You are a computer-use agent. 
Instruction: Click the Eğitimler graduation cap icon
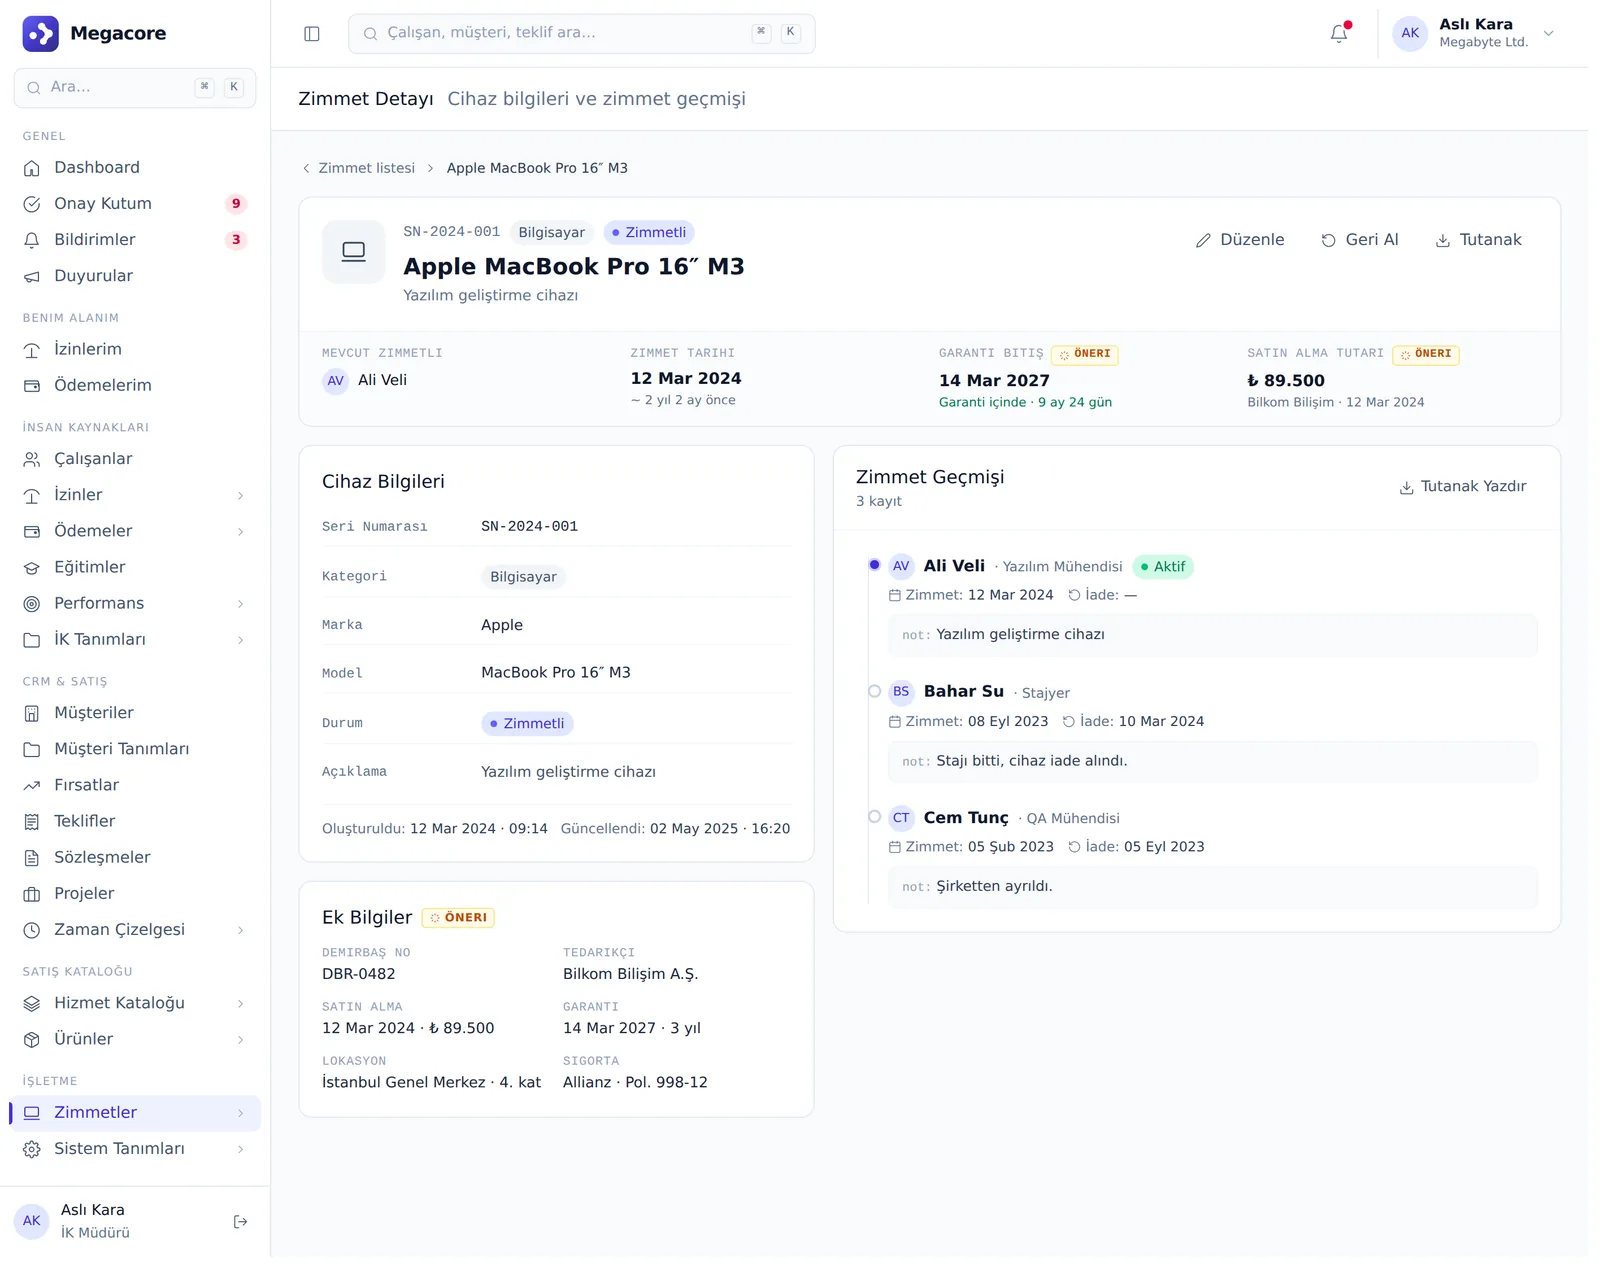(32, 568)
